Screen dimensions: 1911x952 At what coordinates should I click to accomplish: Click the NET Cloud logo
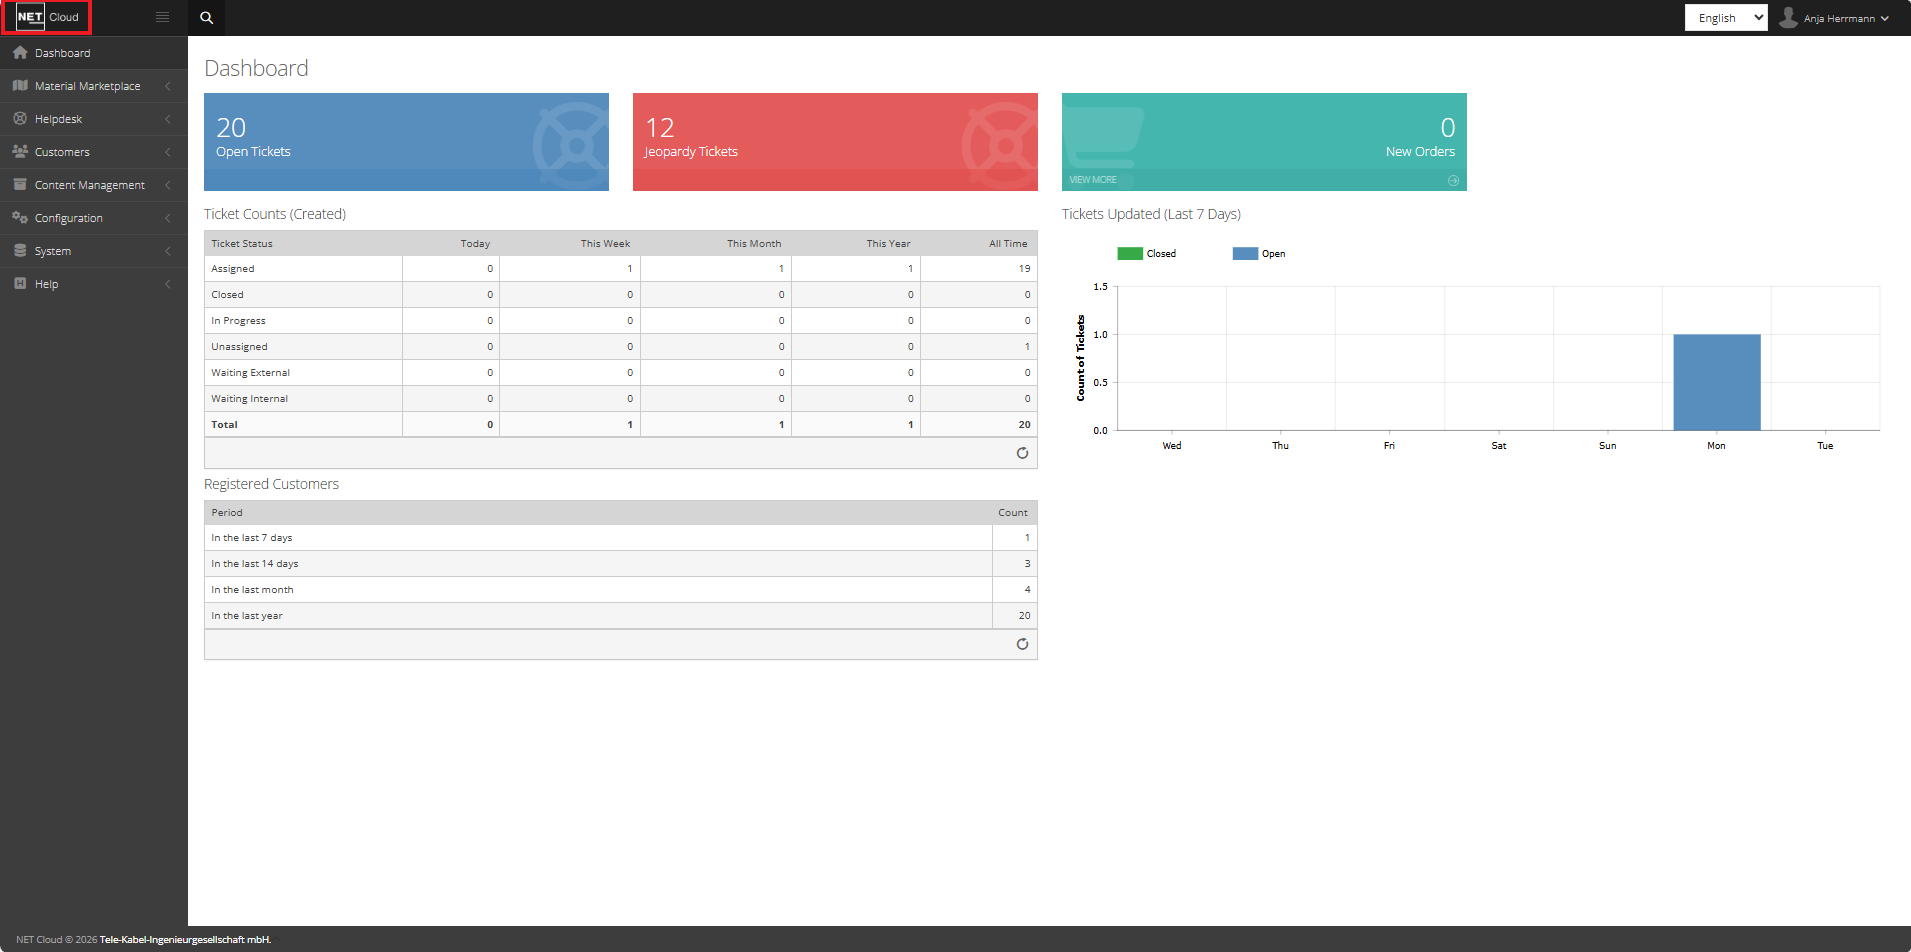coord(47,17)
